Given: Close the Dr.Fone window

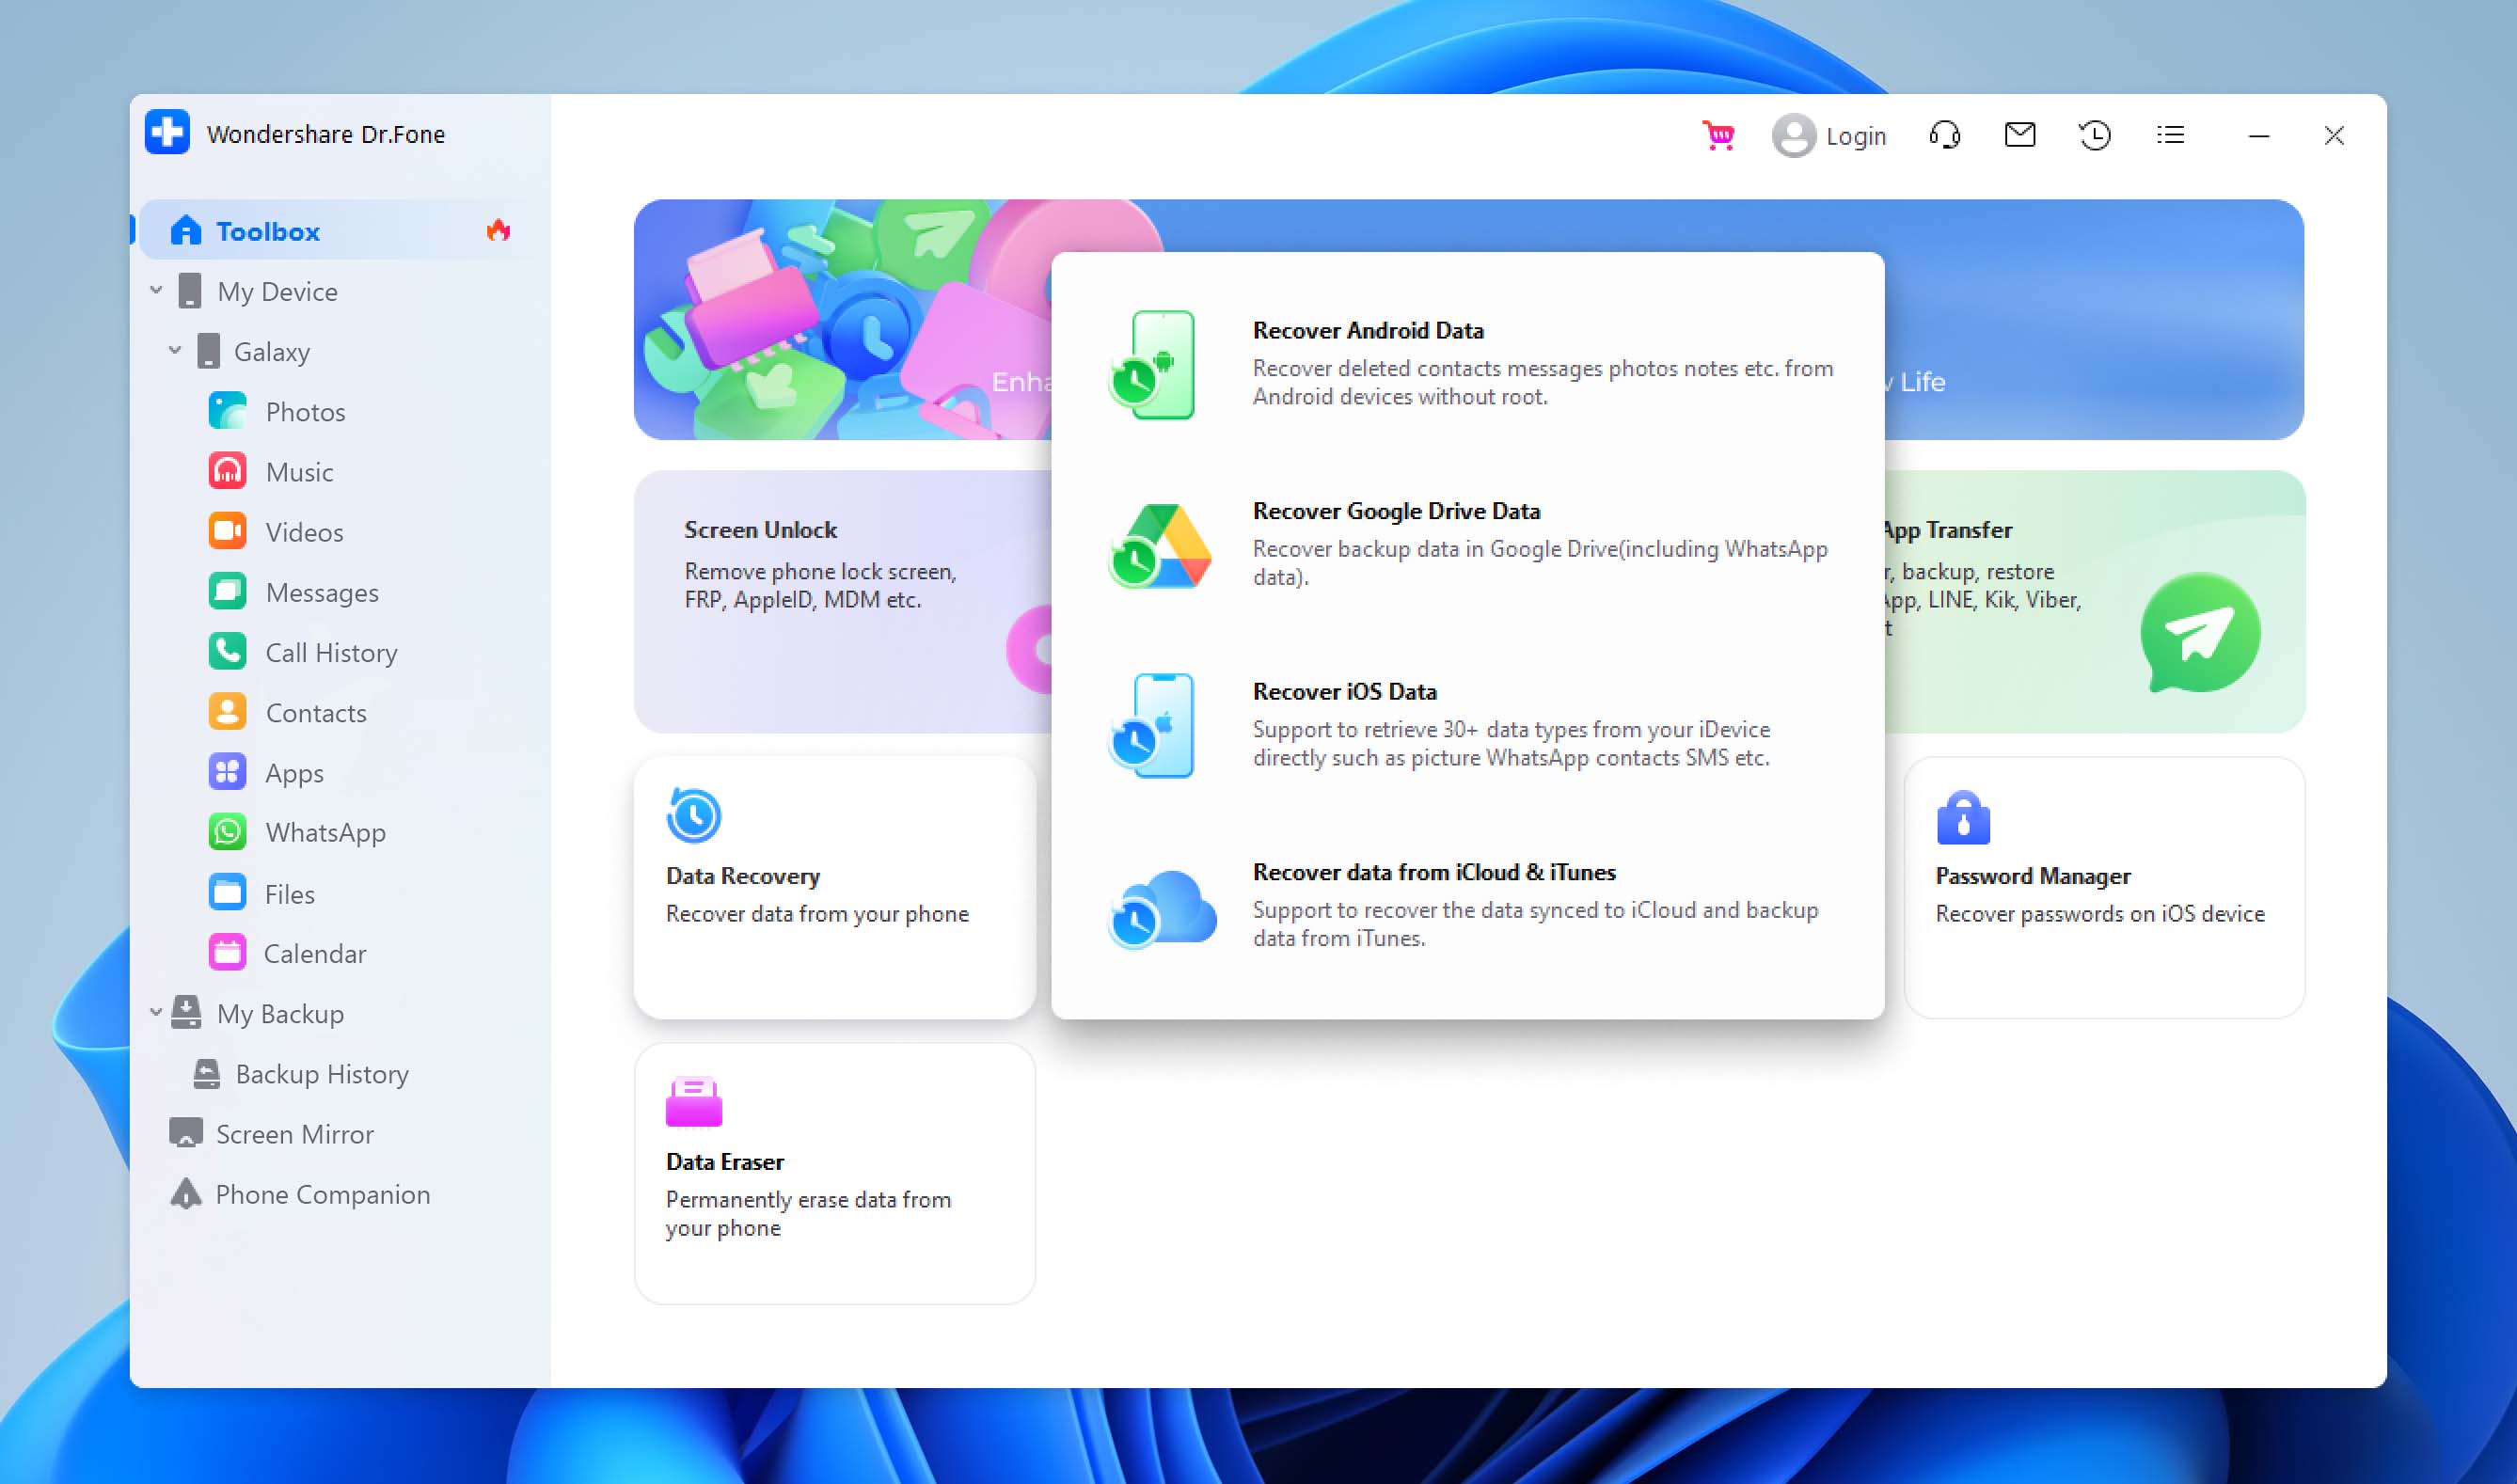Looking at the screenshot, I should pos(2334,135).
